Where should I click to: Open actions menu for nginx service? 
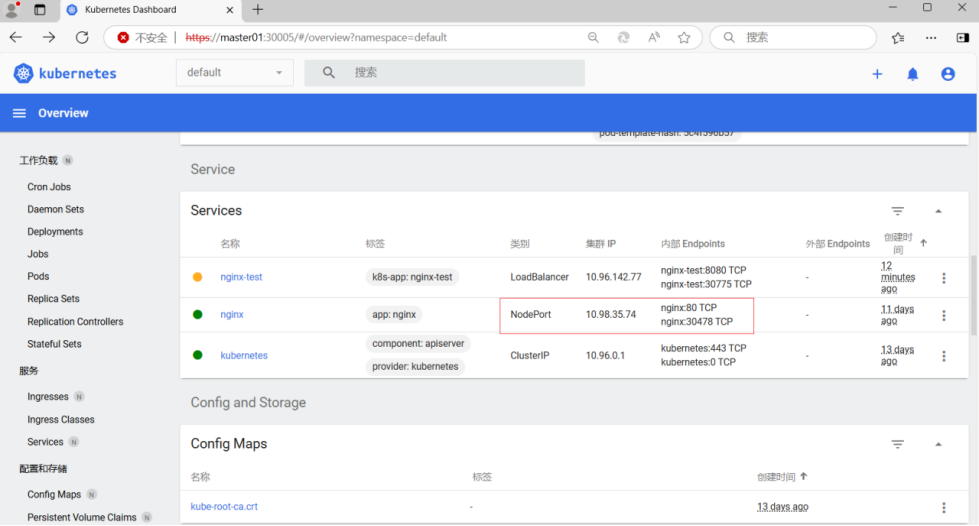pos(943,315)
